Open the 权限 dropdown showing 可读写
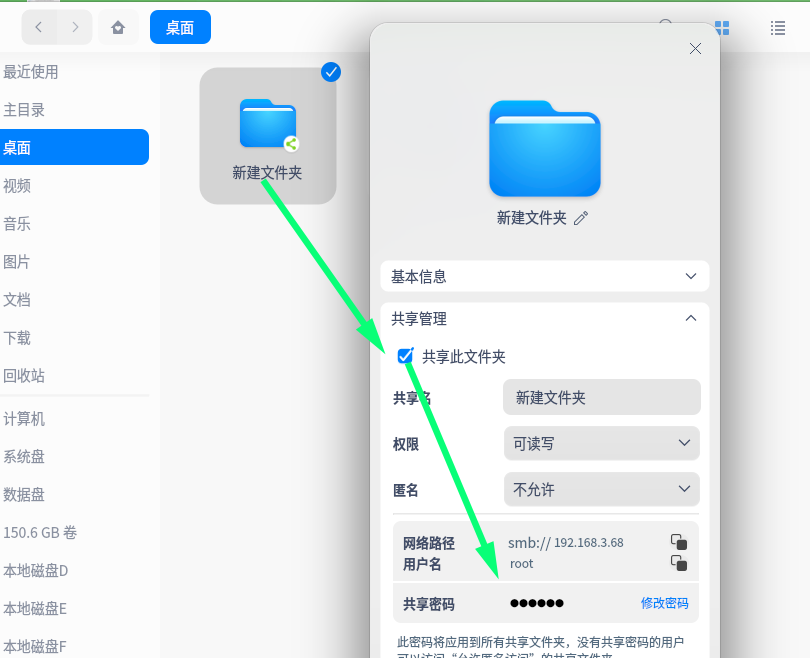810x658 pixels. pos(601,443)
